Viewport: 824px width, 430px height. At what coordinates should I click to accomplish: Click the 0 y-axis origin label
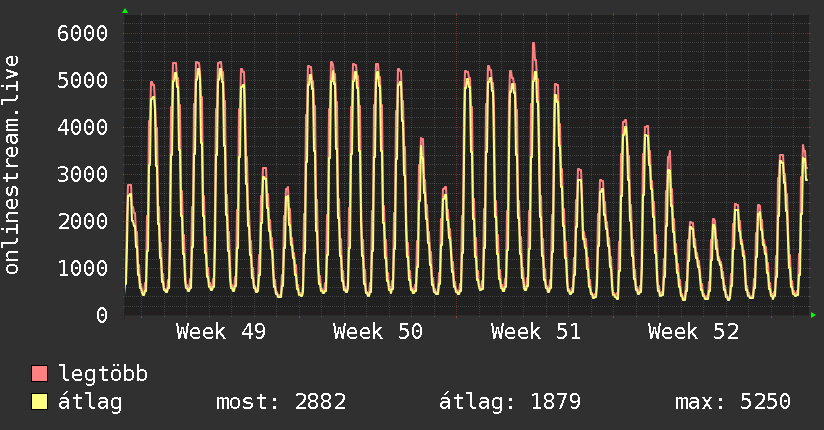click(x=100, y=315)
